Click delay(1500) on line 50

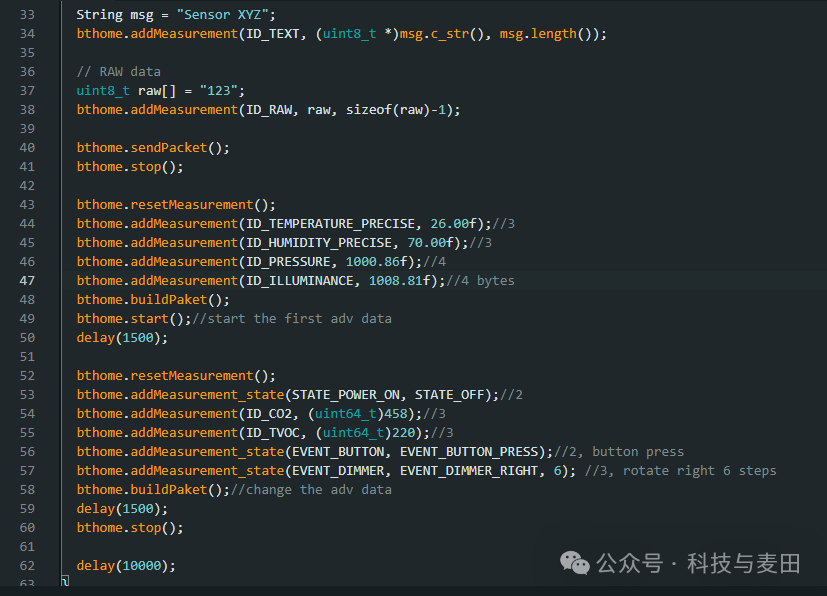point(122,338)
